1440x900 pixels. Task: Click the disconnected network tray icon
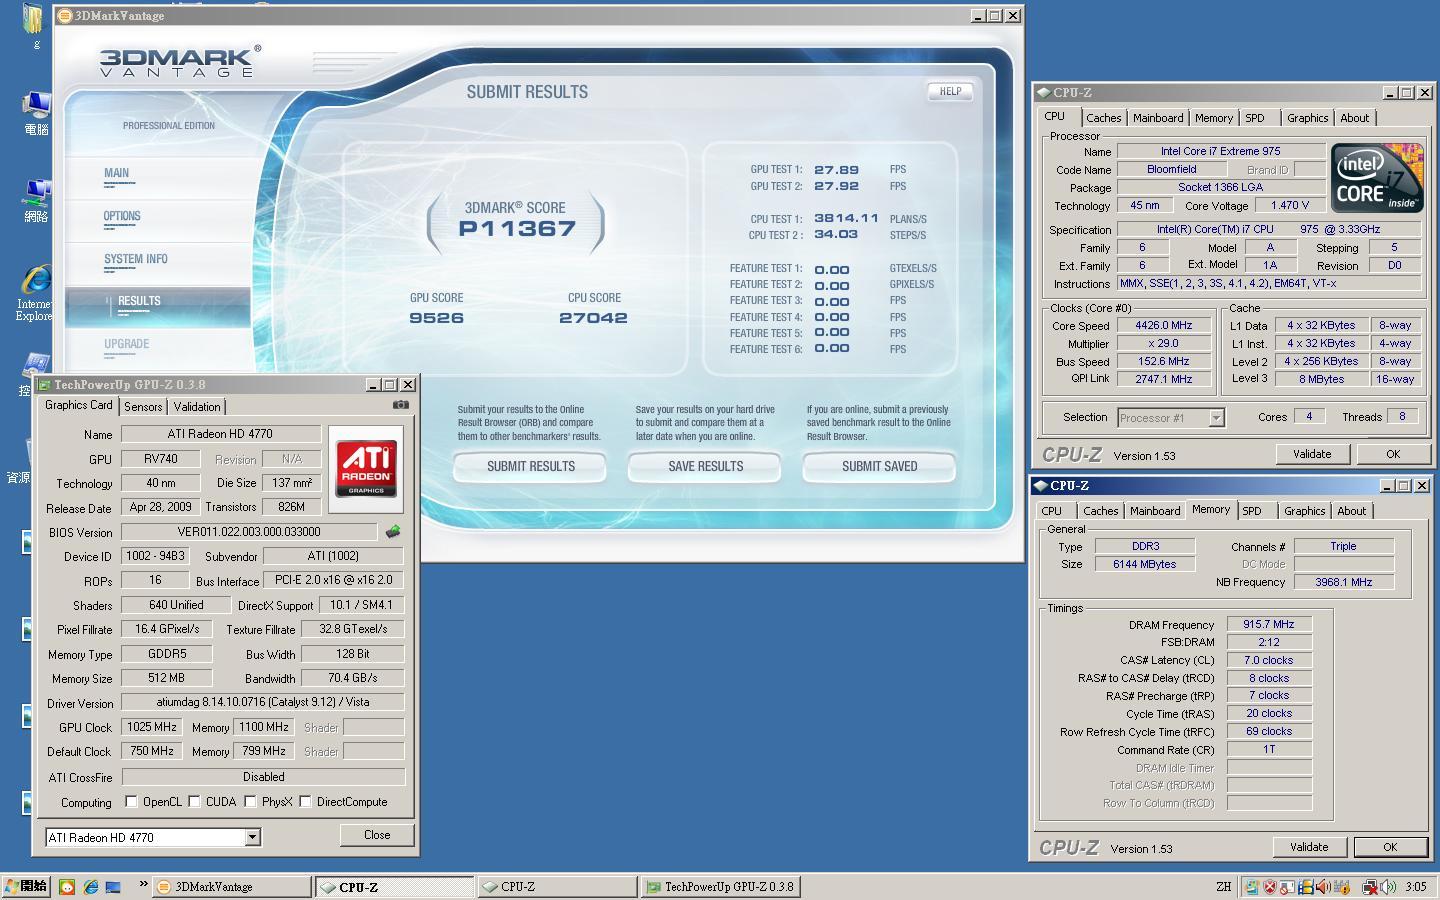pyautogui.click(x=1370, y=887)
